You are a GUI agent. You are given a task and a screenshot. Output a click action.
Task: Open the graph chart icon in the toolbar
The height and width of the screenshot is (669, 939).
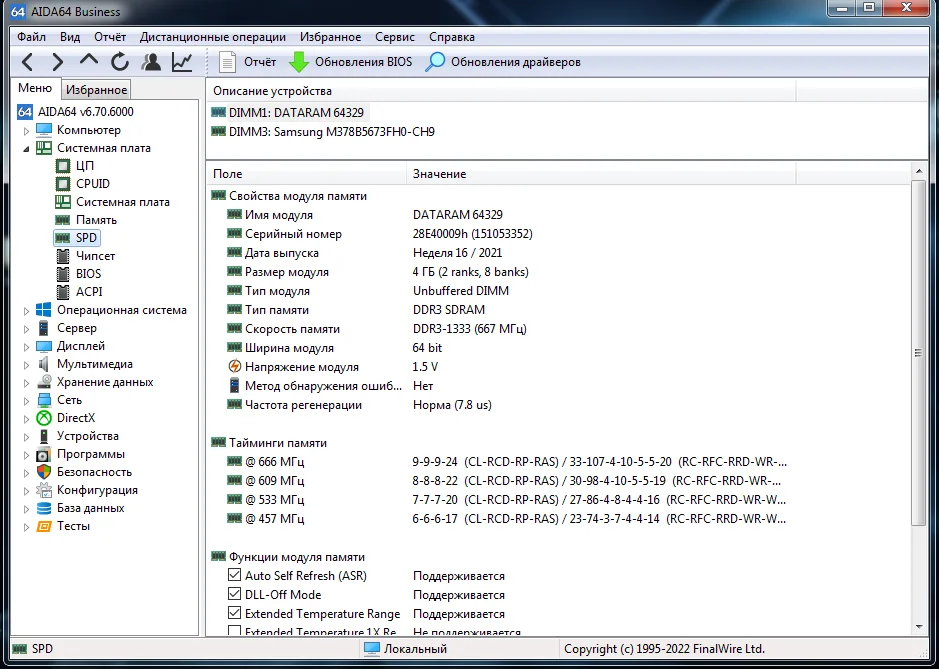182,62
